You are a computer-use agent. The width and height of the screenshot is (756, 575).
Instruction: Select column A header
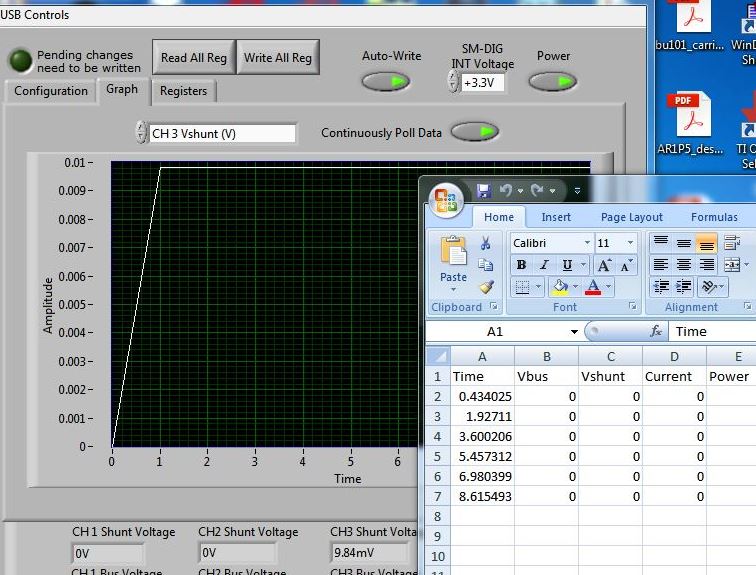[x=482, y=356]
